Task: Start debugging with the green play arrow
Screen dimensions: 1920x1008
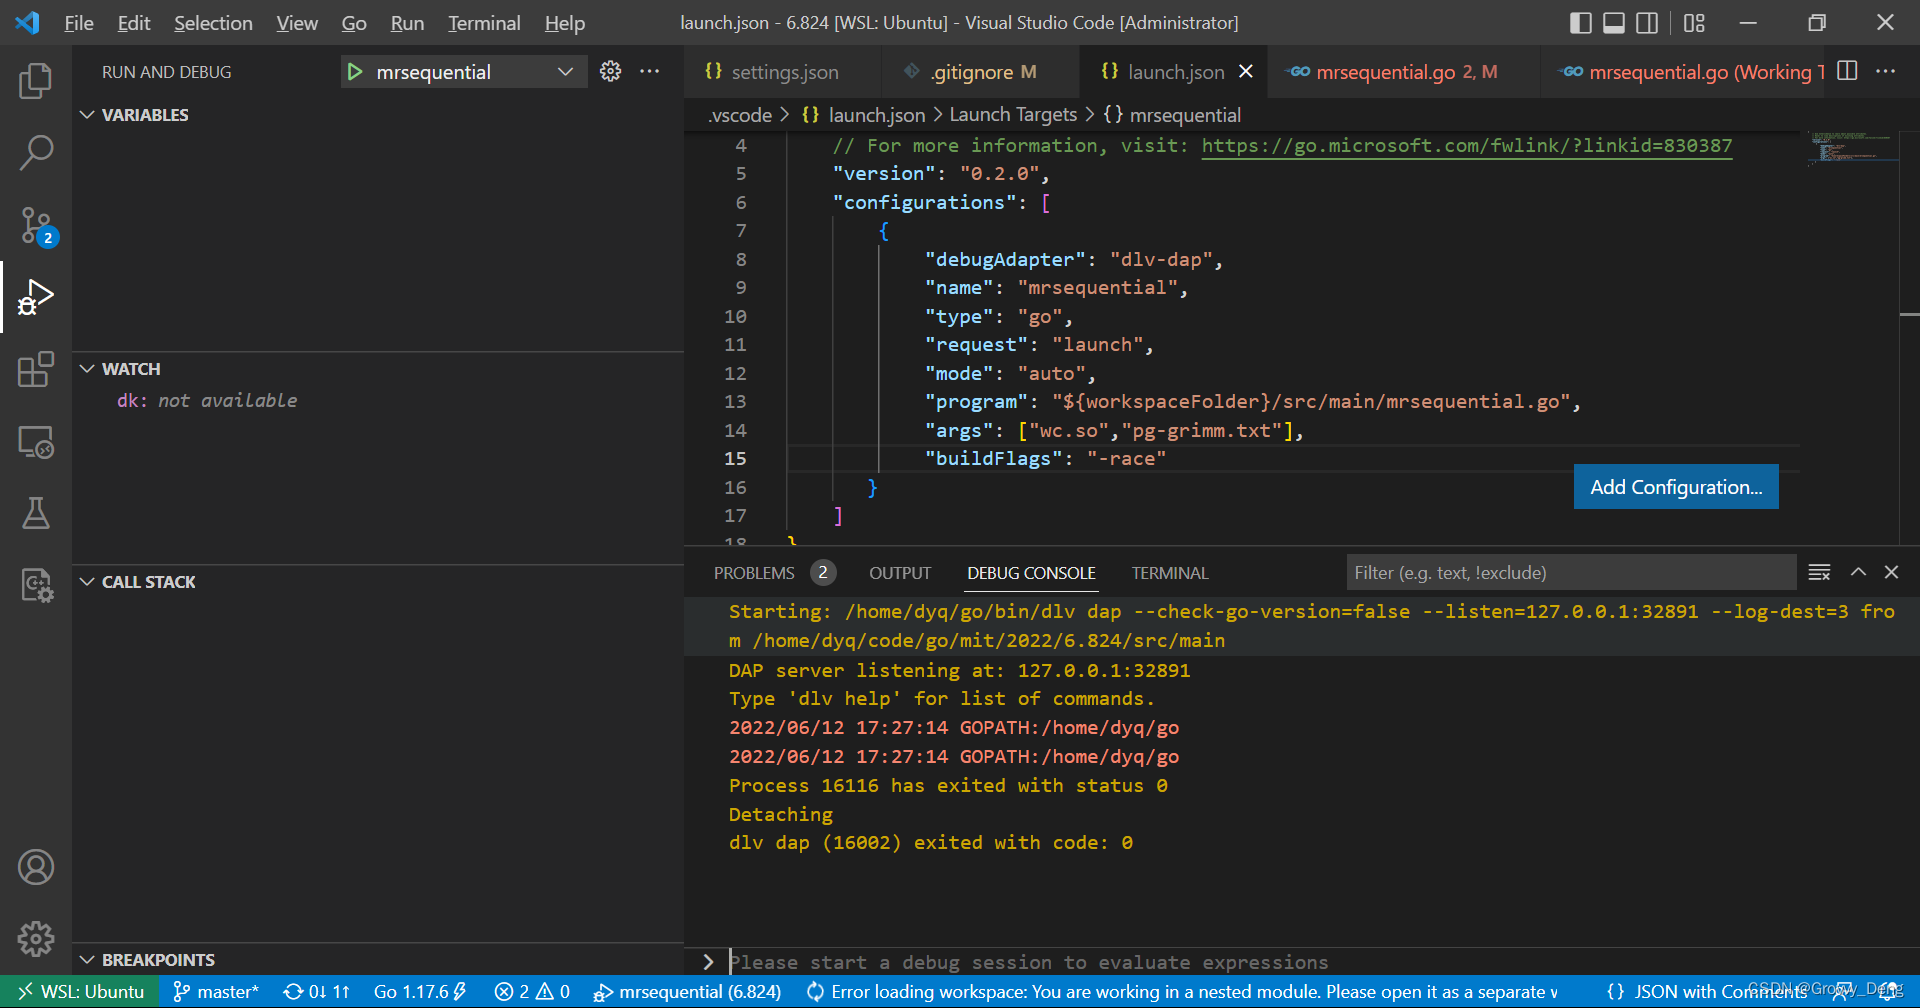Action: [x=355, y=71]
